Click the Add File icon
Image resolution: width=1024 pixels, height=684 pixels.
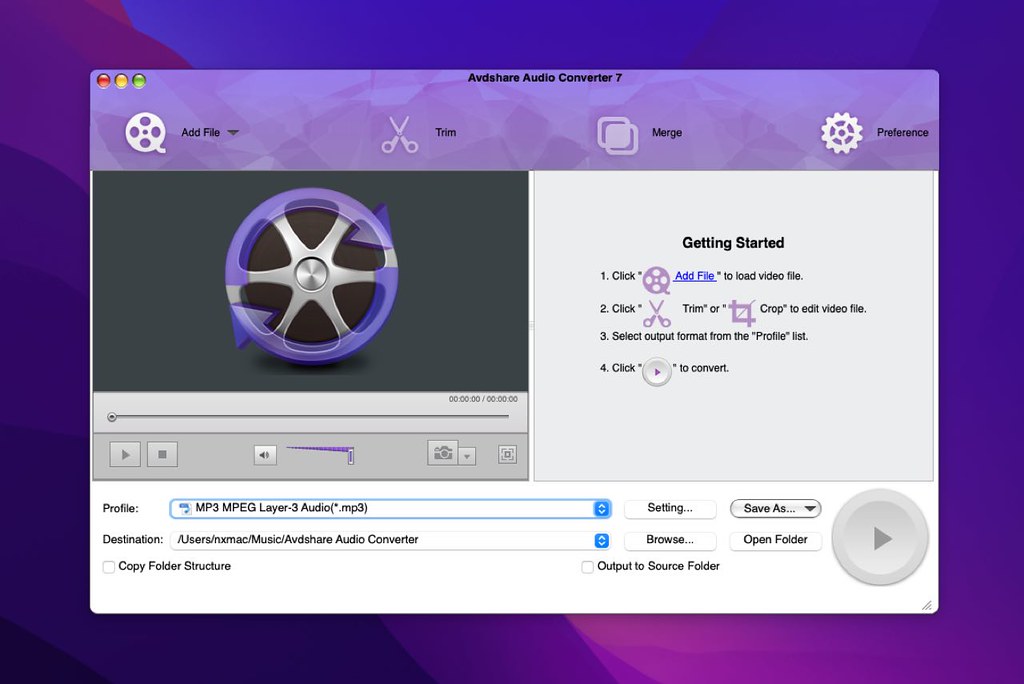[x=146, y=131]
